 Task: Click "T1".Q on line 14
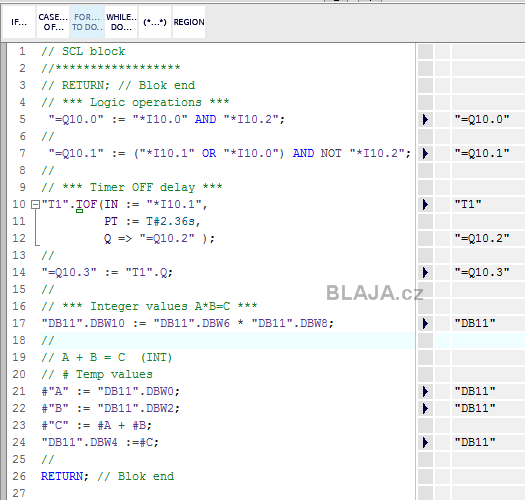146,272
